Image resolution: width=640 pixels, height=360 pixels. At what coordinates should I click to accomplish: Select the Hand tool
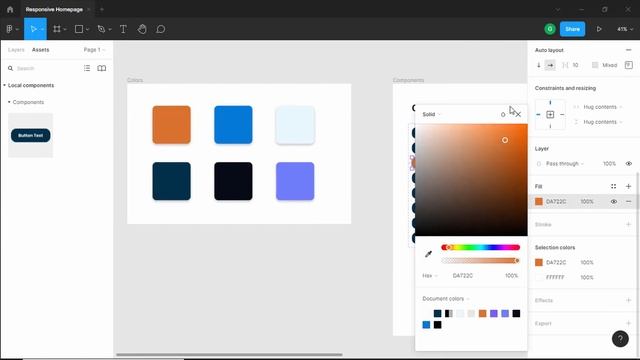[142, 29]
